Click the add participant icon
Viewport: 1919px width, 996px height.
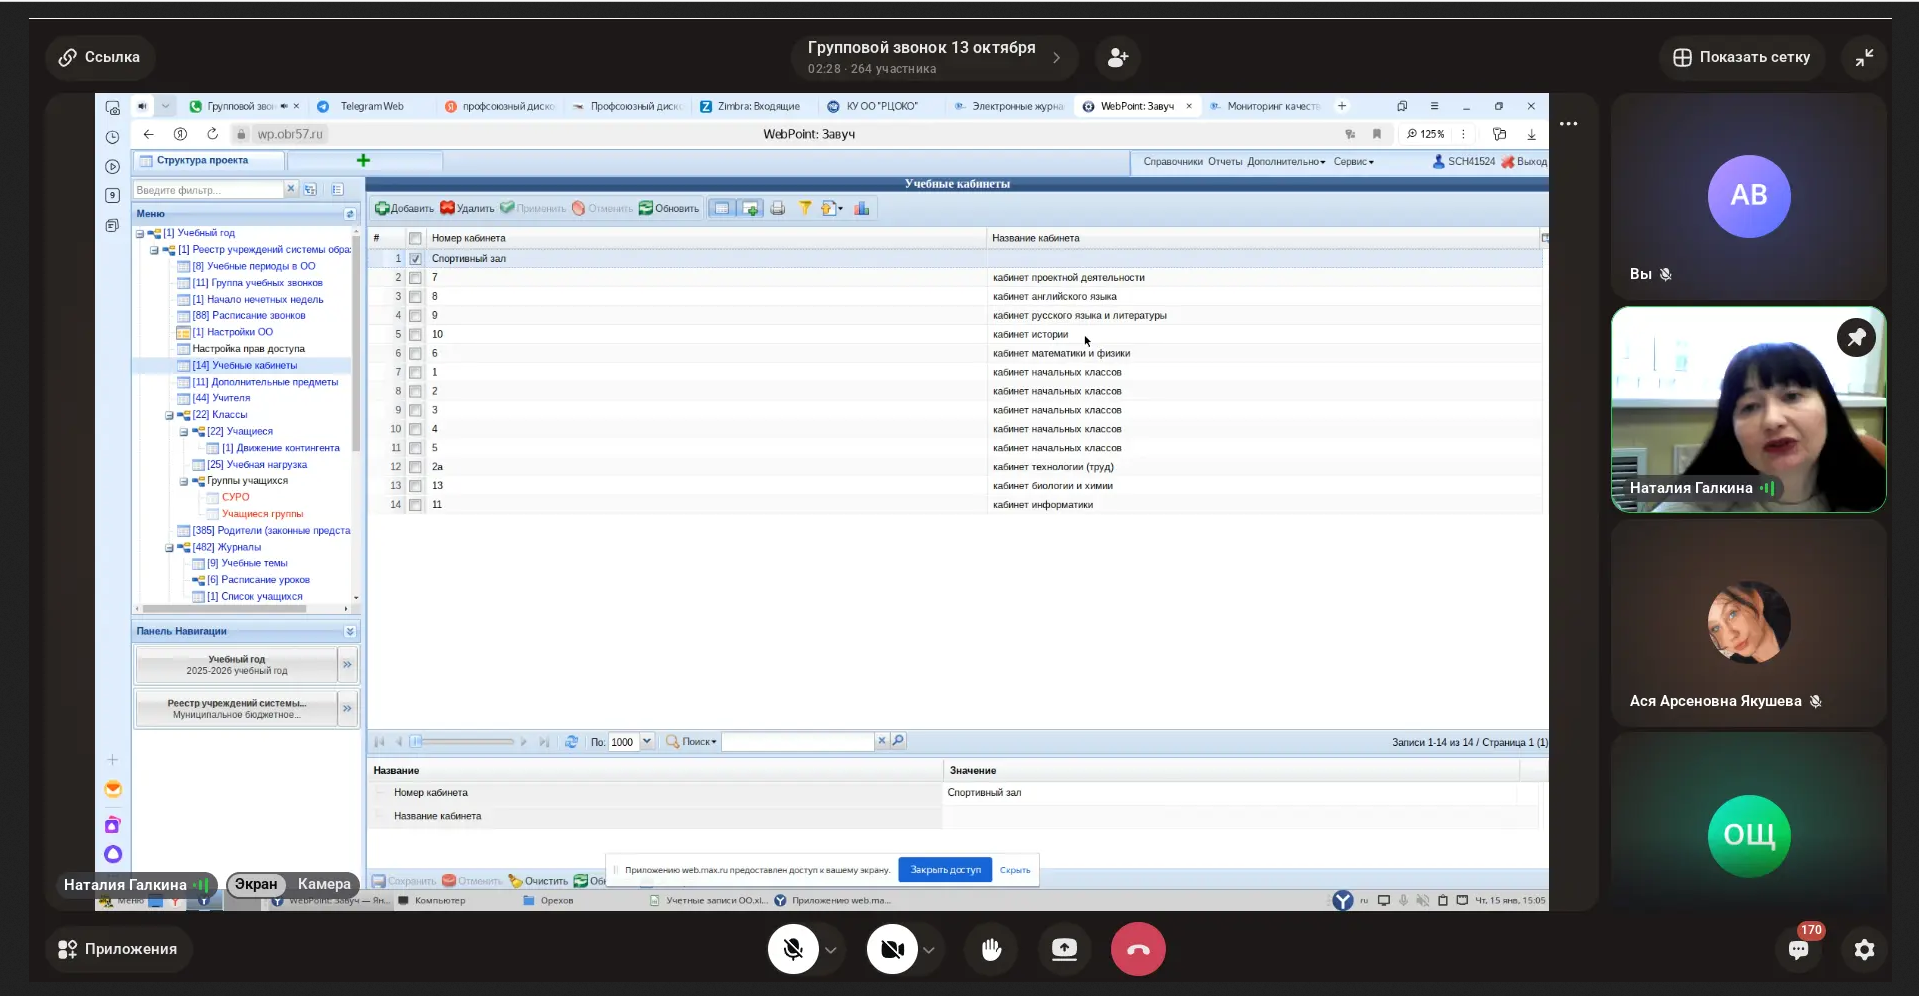click(x=1117, y=58)
